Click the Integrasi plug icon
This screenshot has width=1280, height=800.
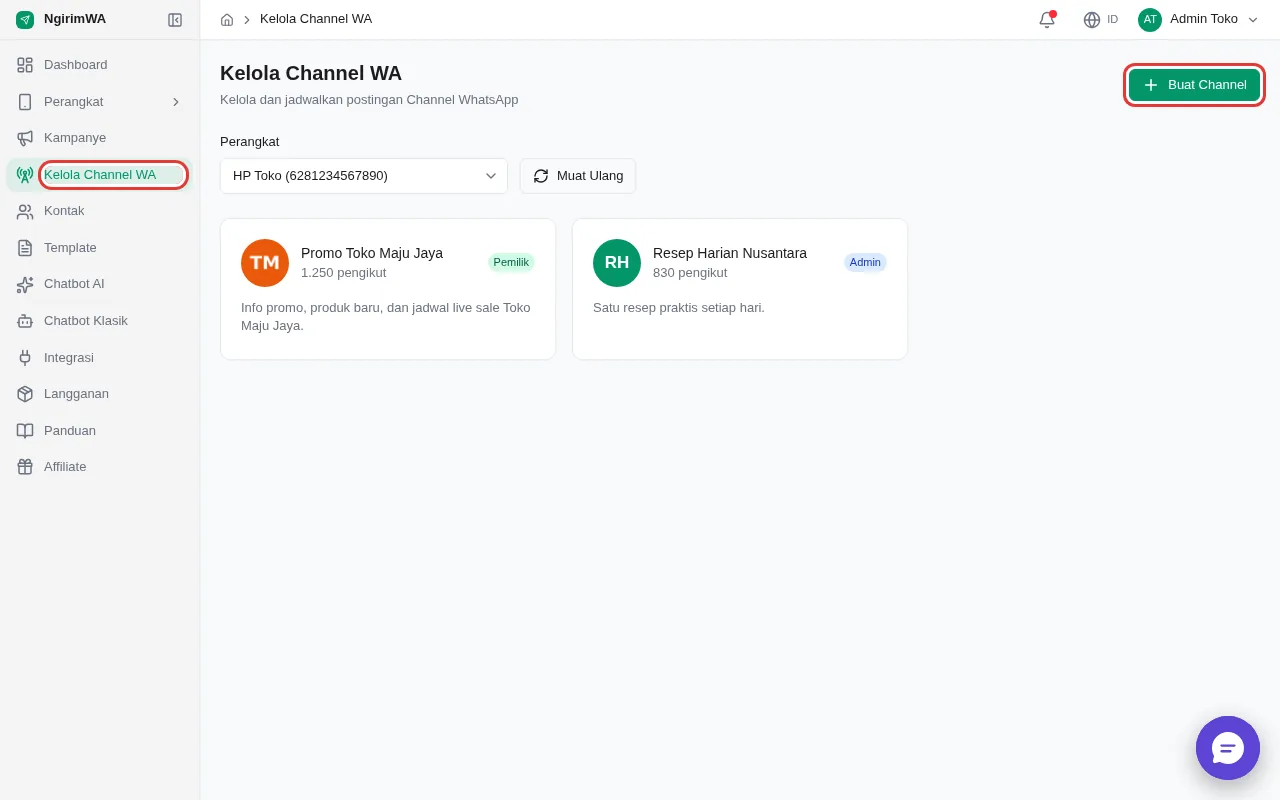tap(25, 357)
